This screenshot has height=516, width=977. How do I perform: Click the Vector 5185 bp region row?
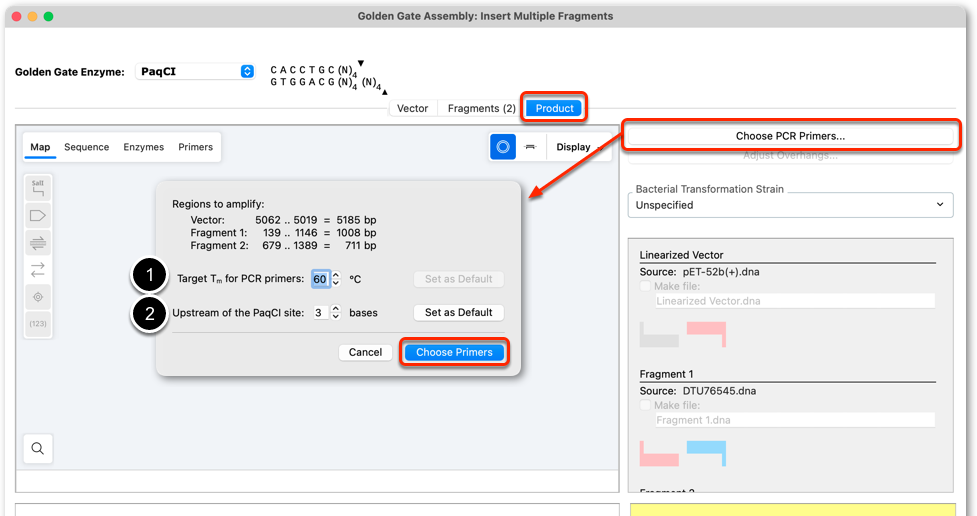point(283,220)
